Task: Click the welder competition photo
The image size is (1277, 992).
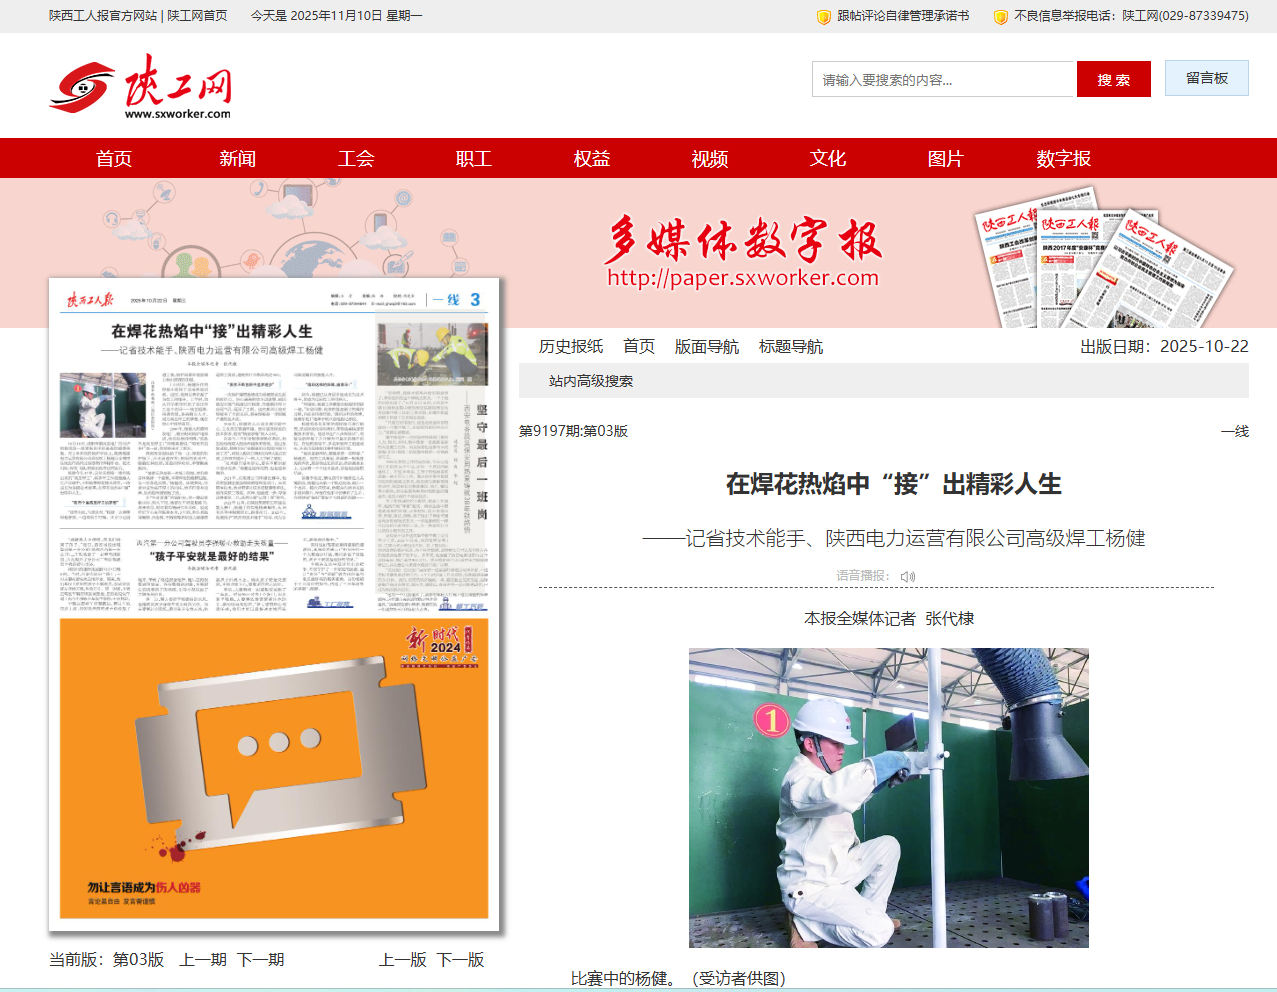Action: click(888, 798)
